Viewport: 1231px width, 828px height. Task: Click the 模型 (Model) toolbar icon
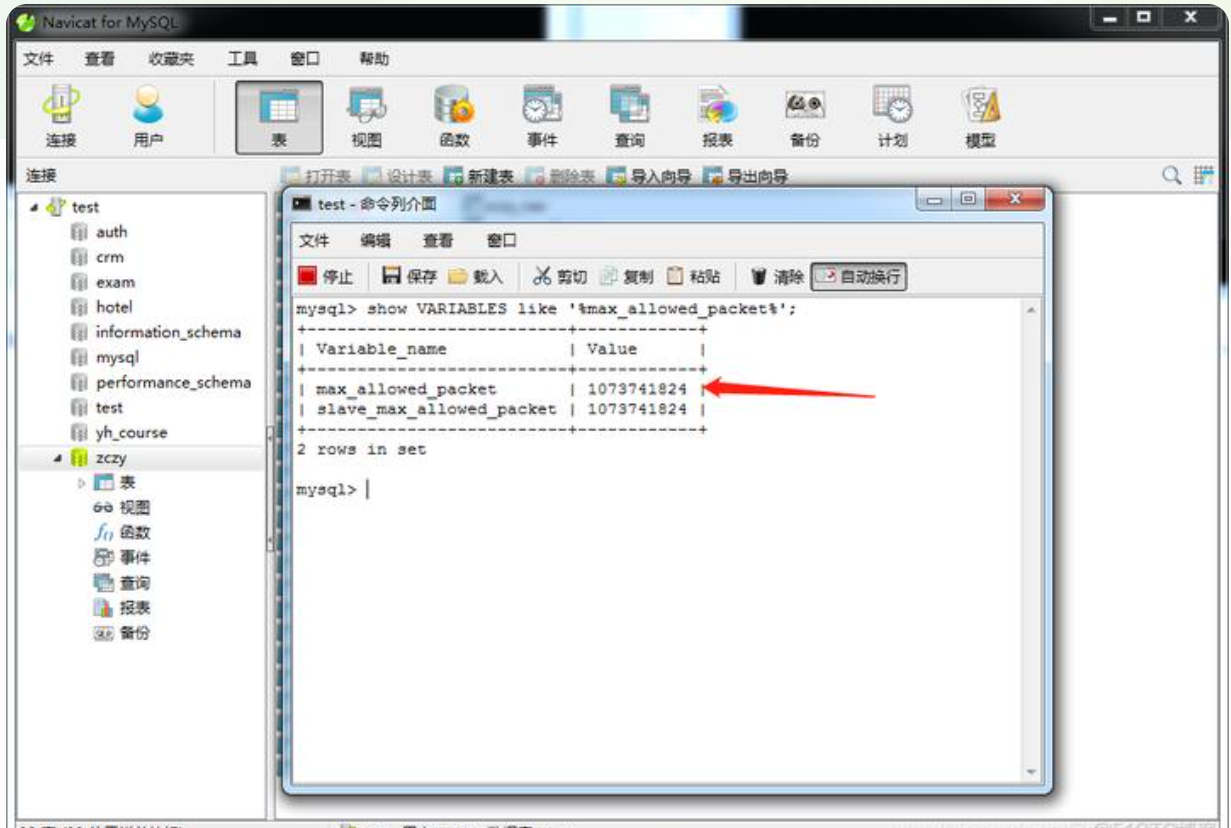point(980,116)
